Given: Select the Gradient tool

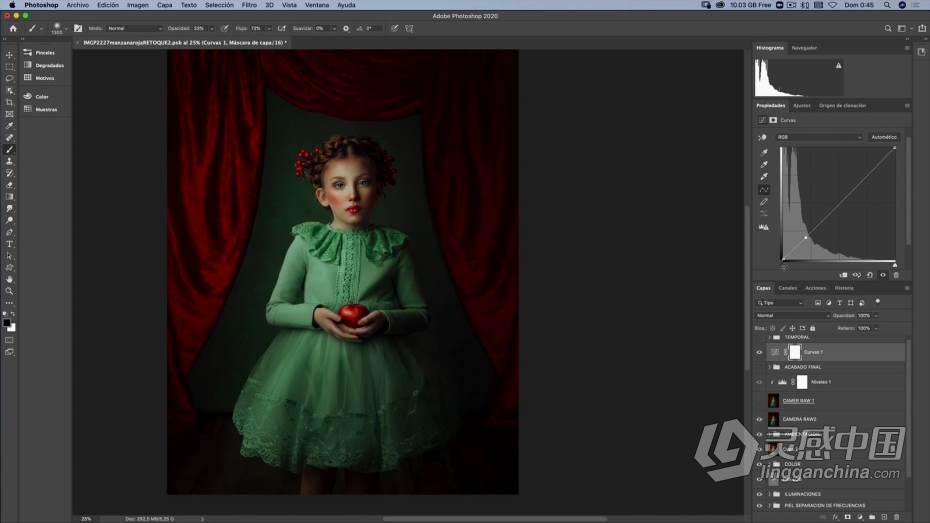Looking at the screenshot, I should [9, 197].
